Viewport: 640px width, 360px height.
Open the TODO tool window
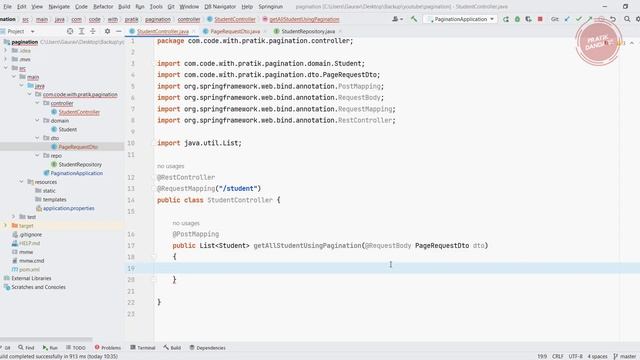point(76,348)
